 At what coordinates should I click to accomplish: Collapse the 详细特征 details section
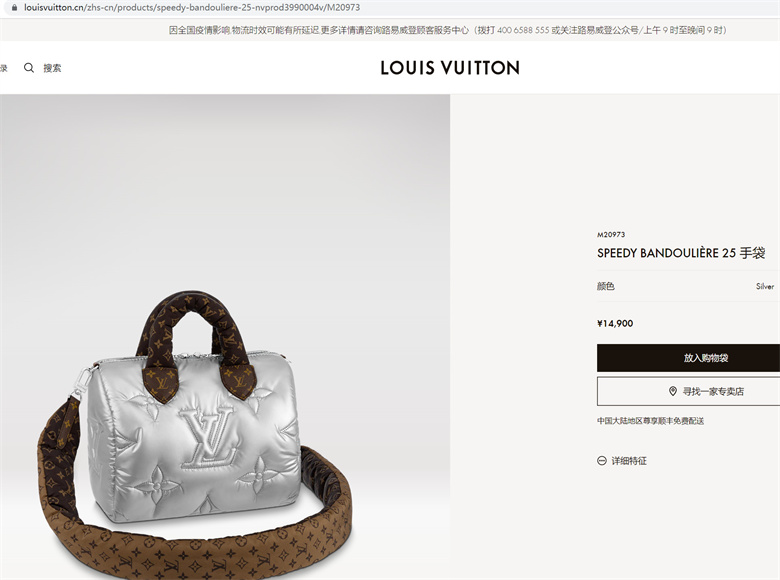coord(622,461)
